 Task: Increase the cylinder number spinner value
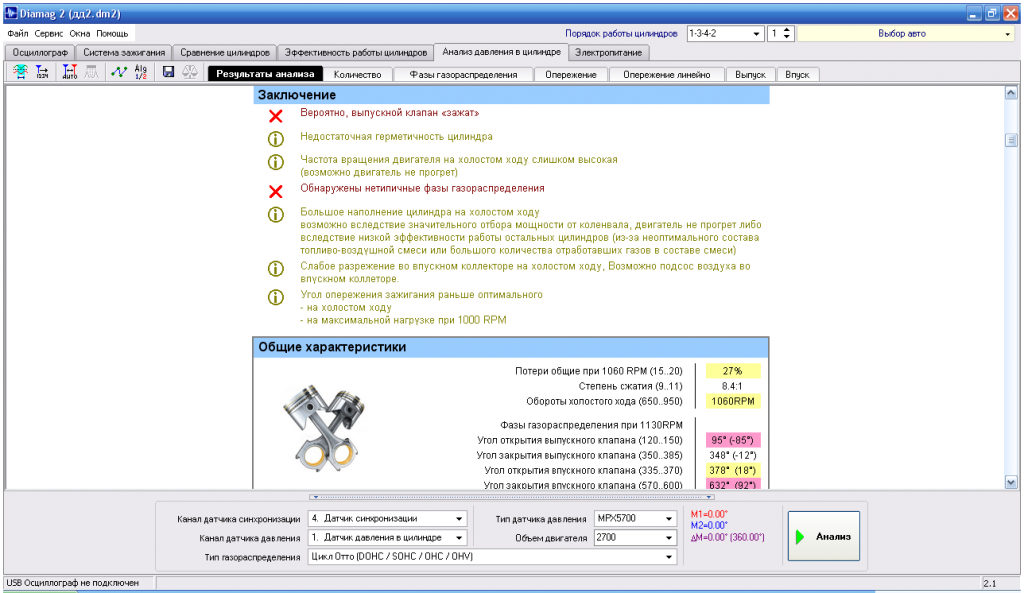pyautogui.click(x=786, y=30)
